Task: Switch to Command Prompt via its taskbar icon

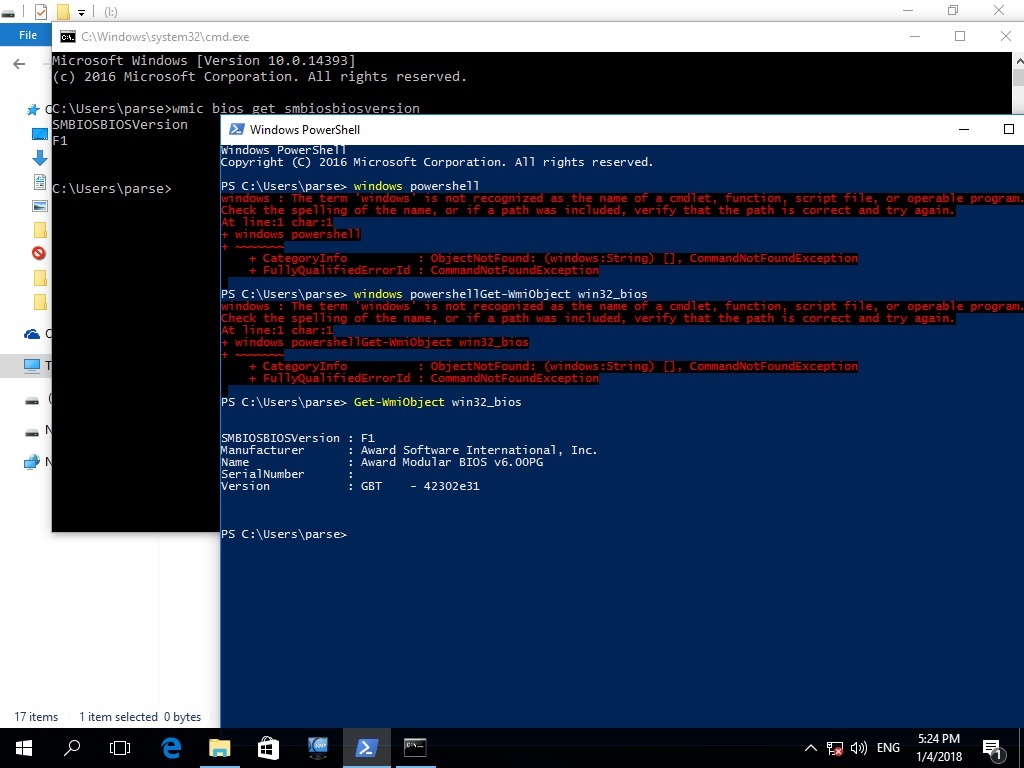Action: (x=415, y=748)
